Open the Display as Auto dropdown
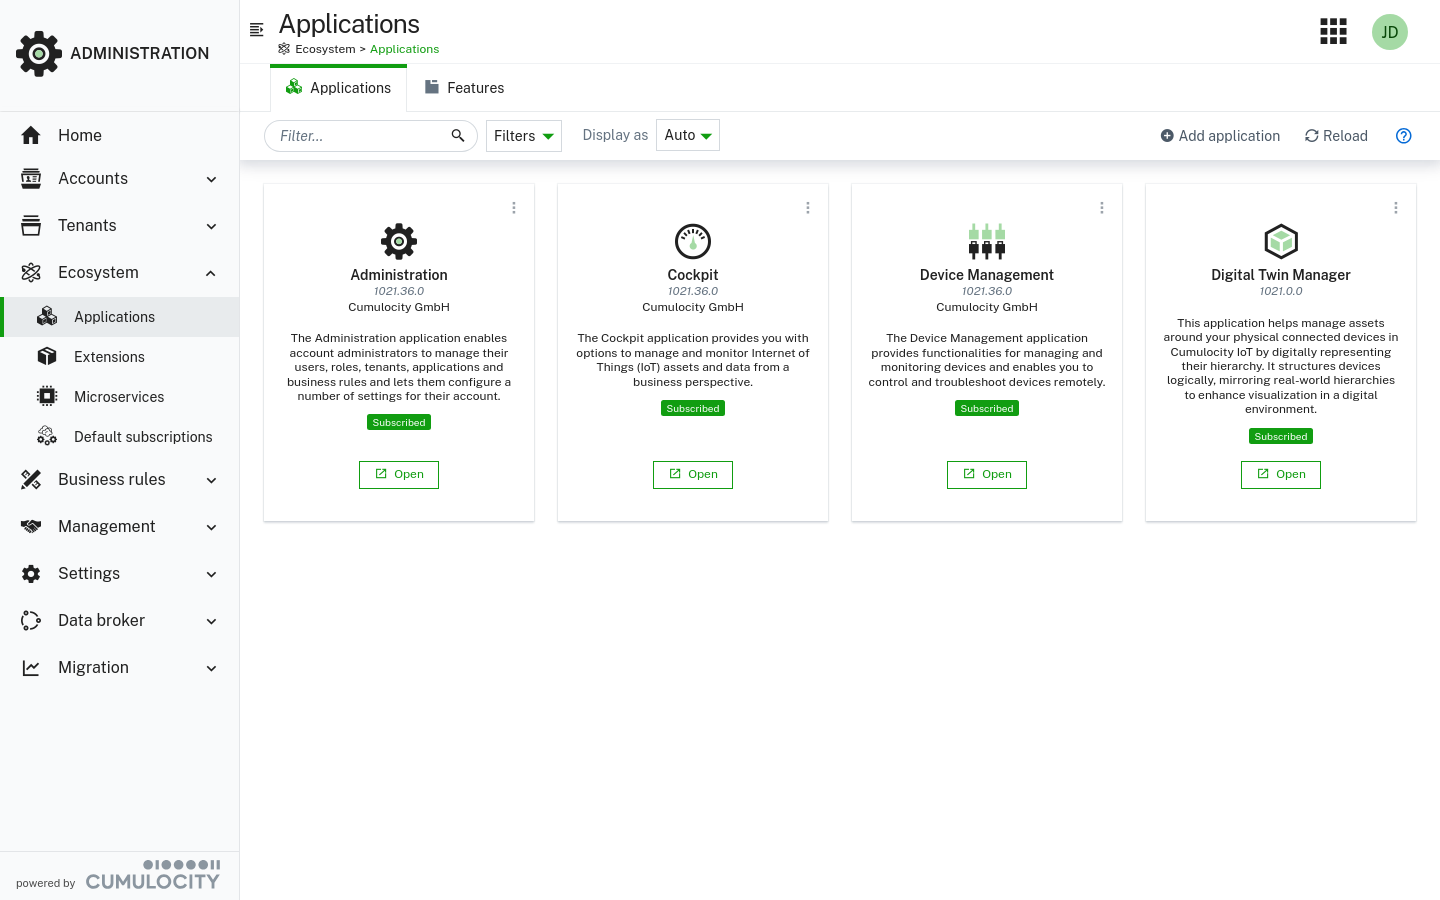Viewport: 1440px width, 900px height. [687, 135]
